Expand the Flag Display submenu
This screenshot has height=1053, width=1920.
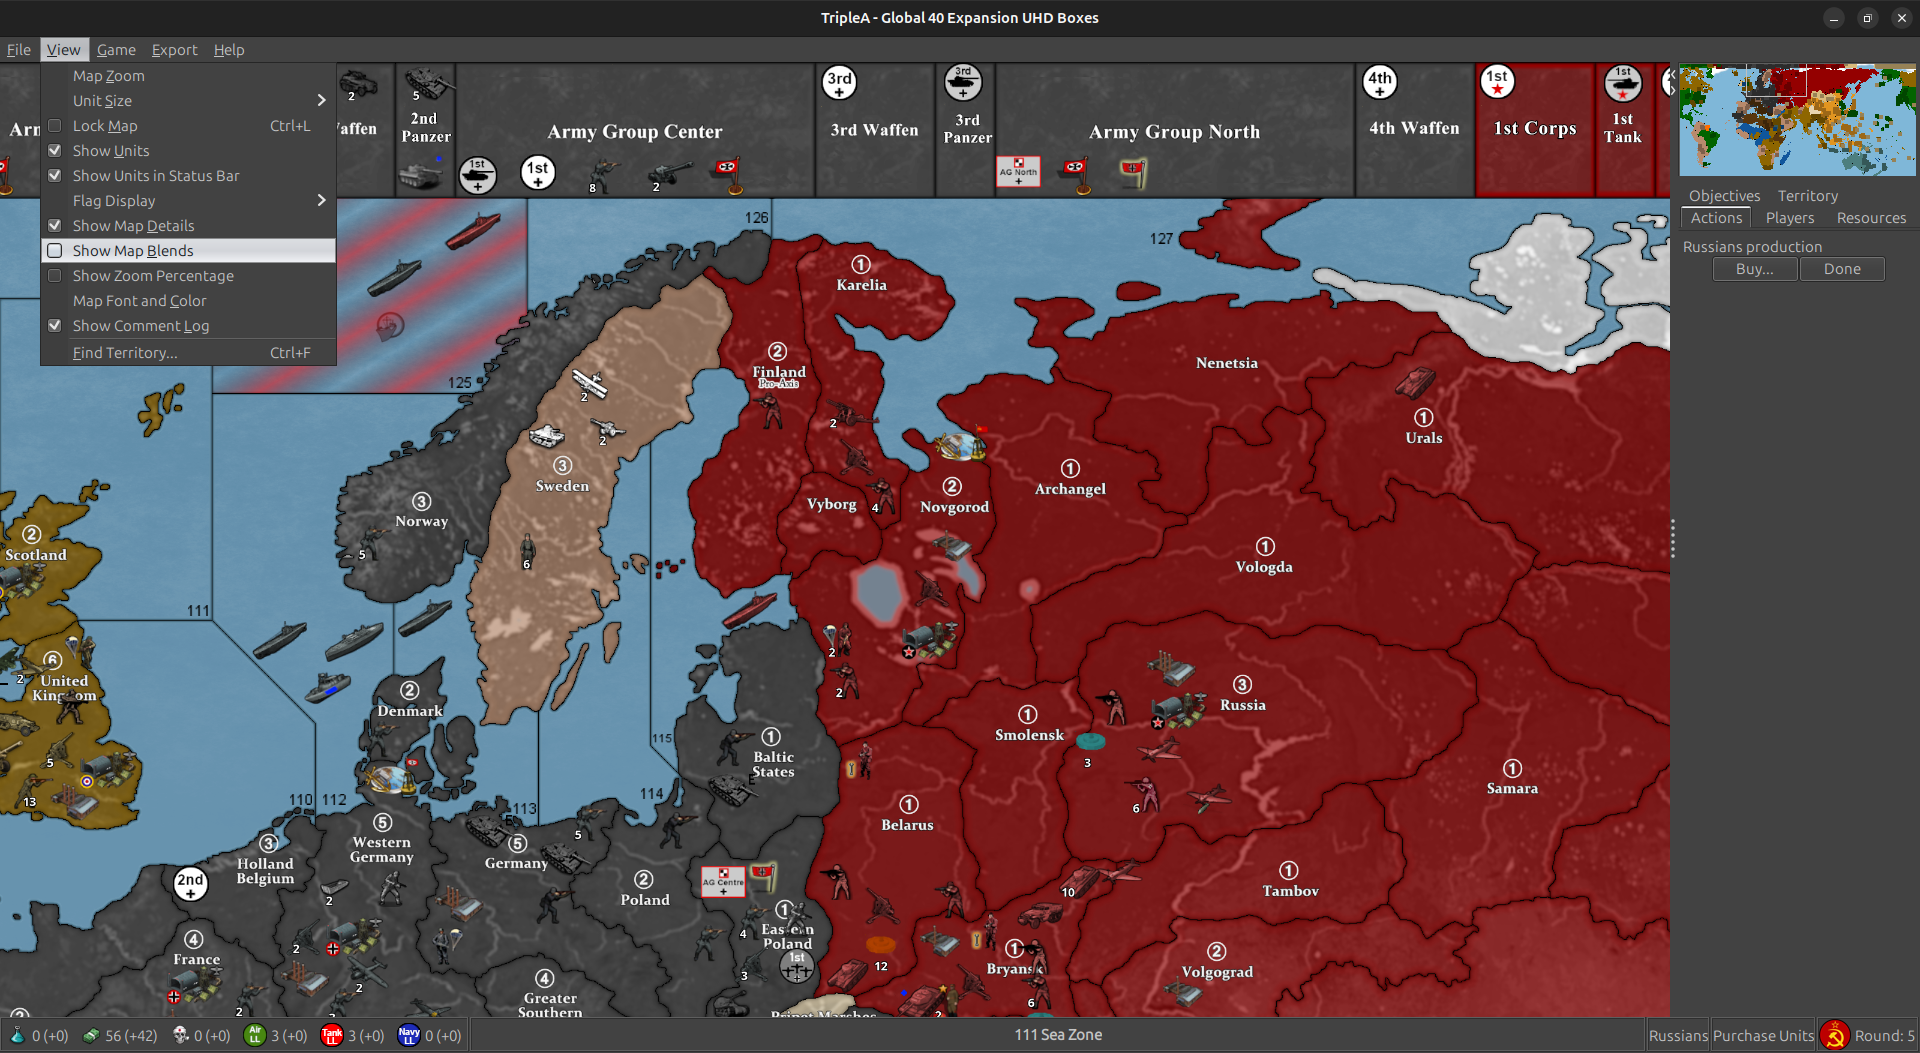(188, 201)
